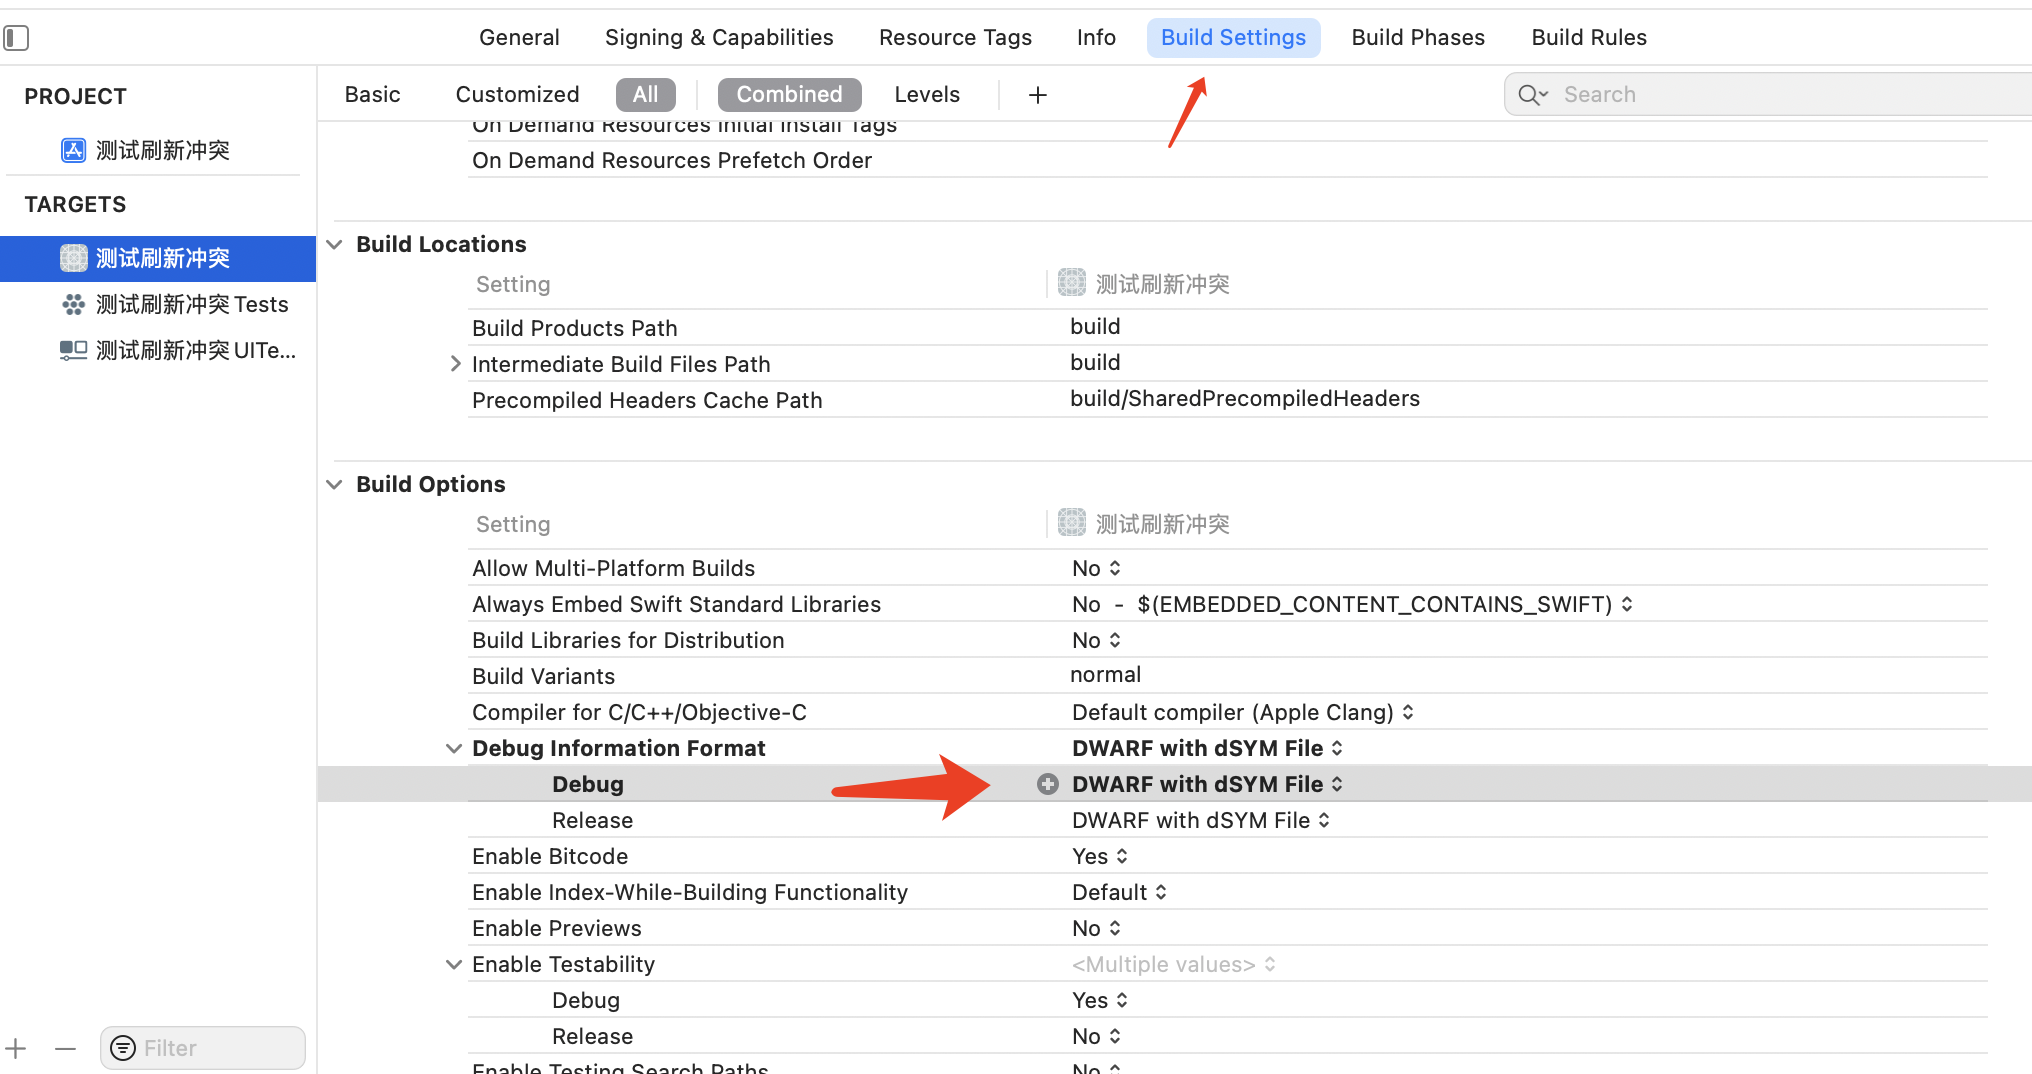Open the Enable Bitcode value dropdown
The height and width of the screenshot is (1074, 2032).
[1122, 856]
